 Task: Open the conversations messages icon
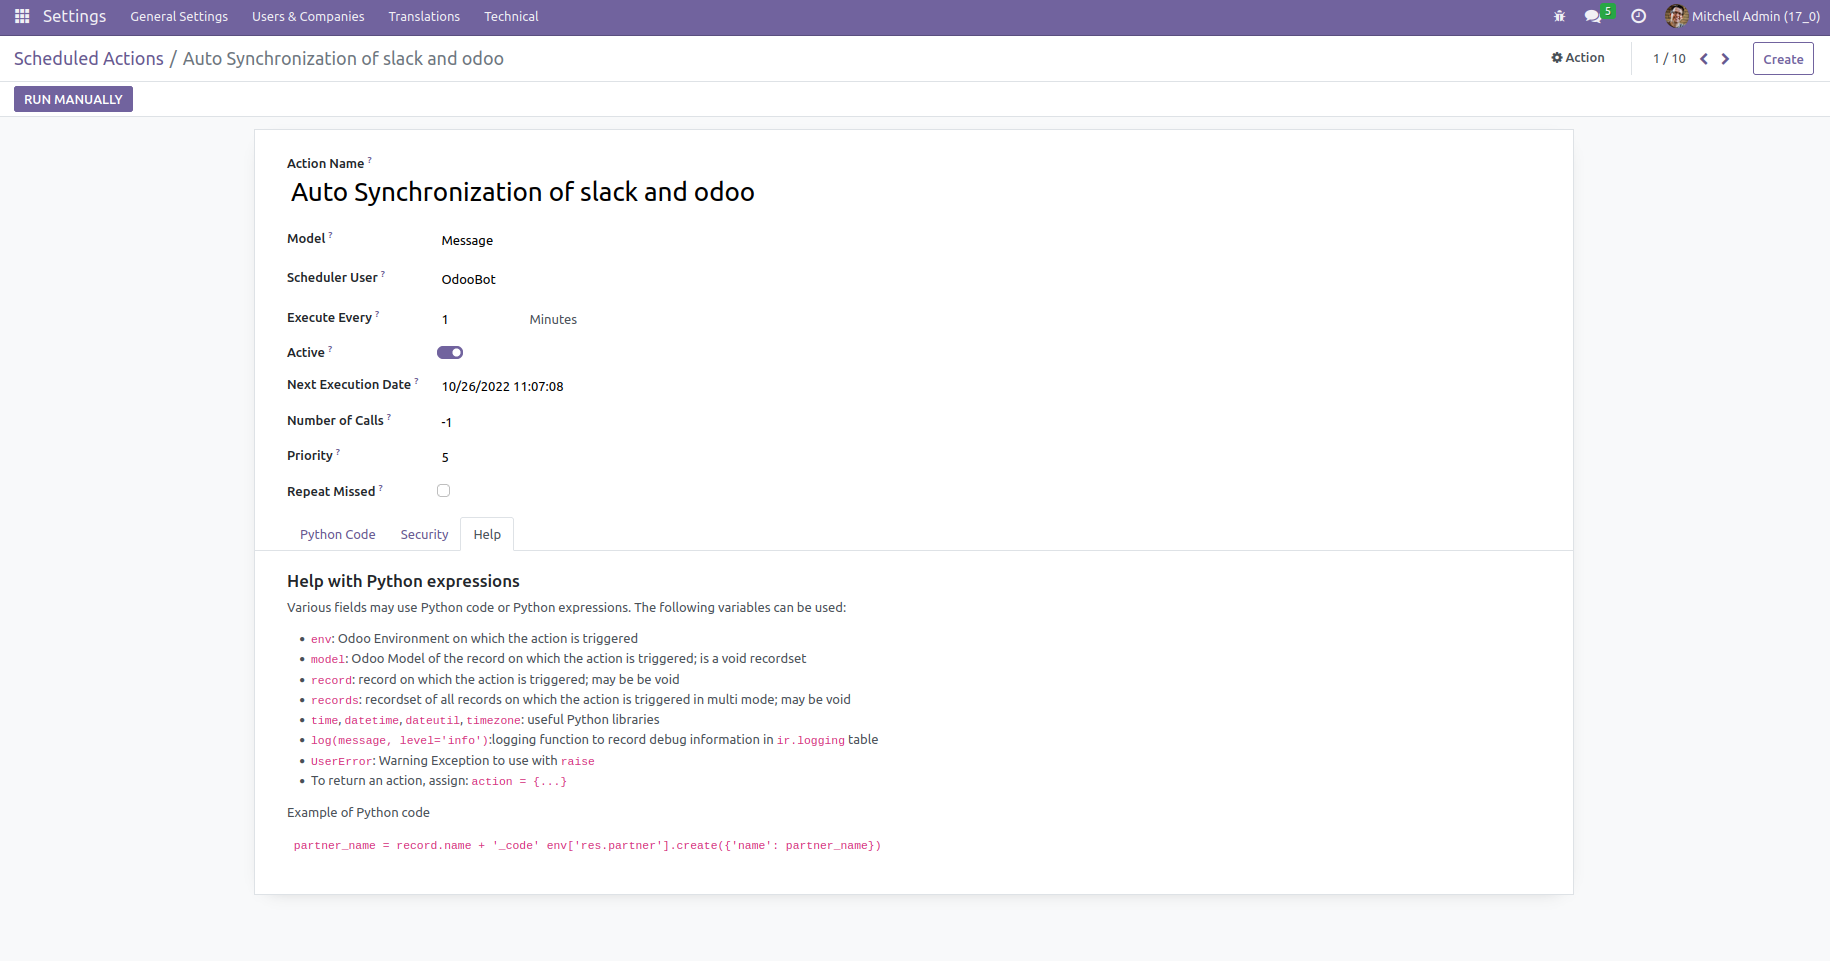click(1593, 17)
